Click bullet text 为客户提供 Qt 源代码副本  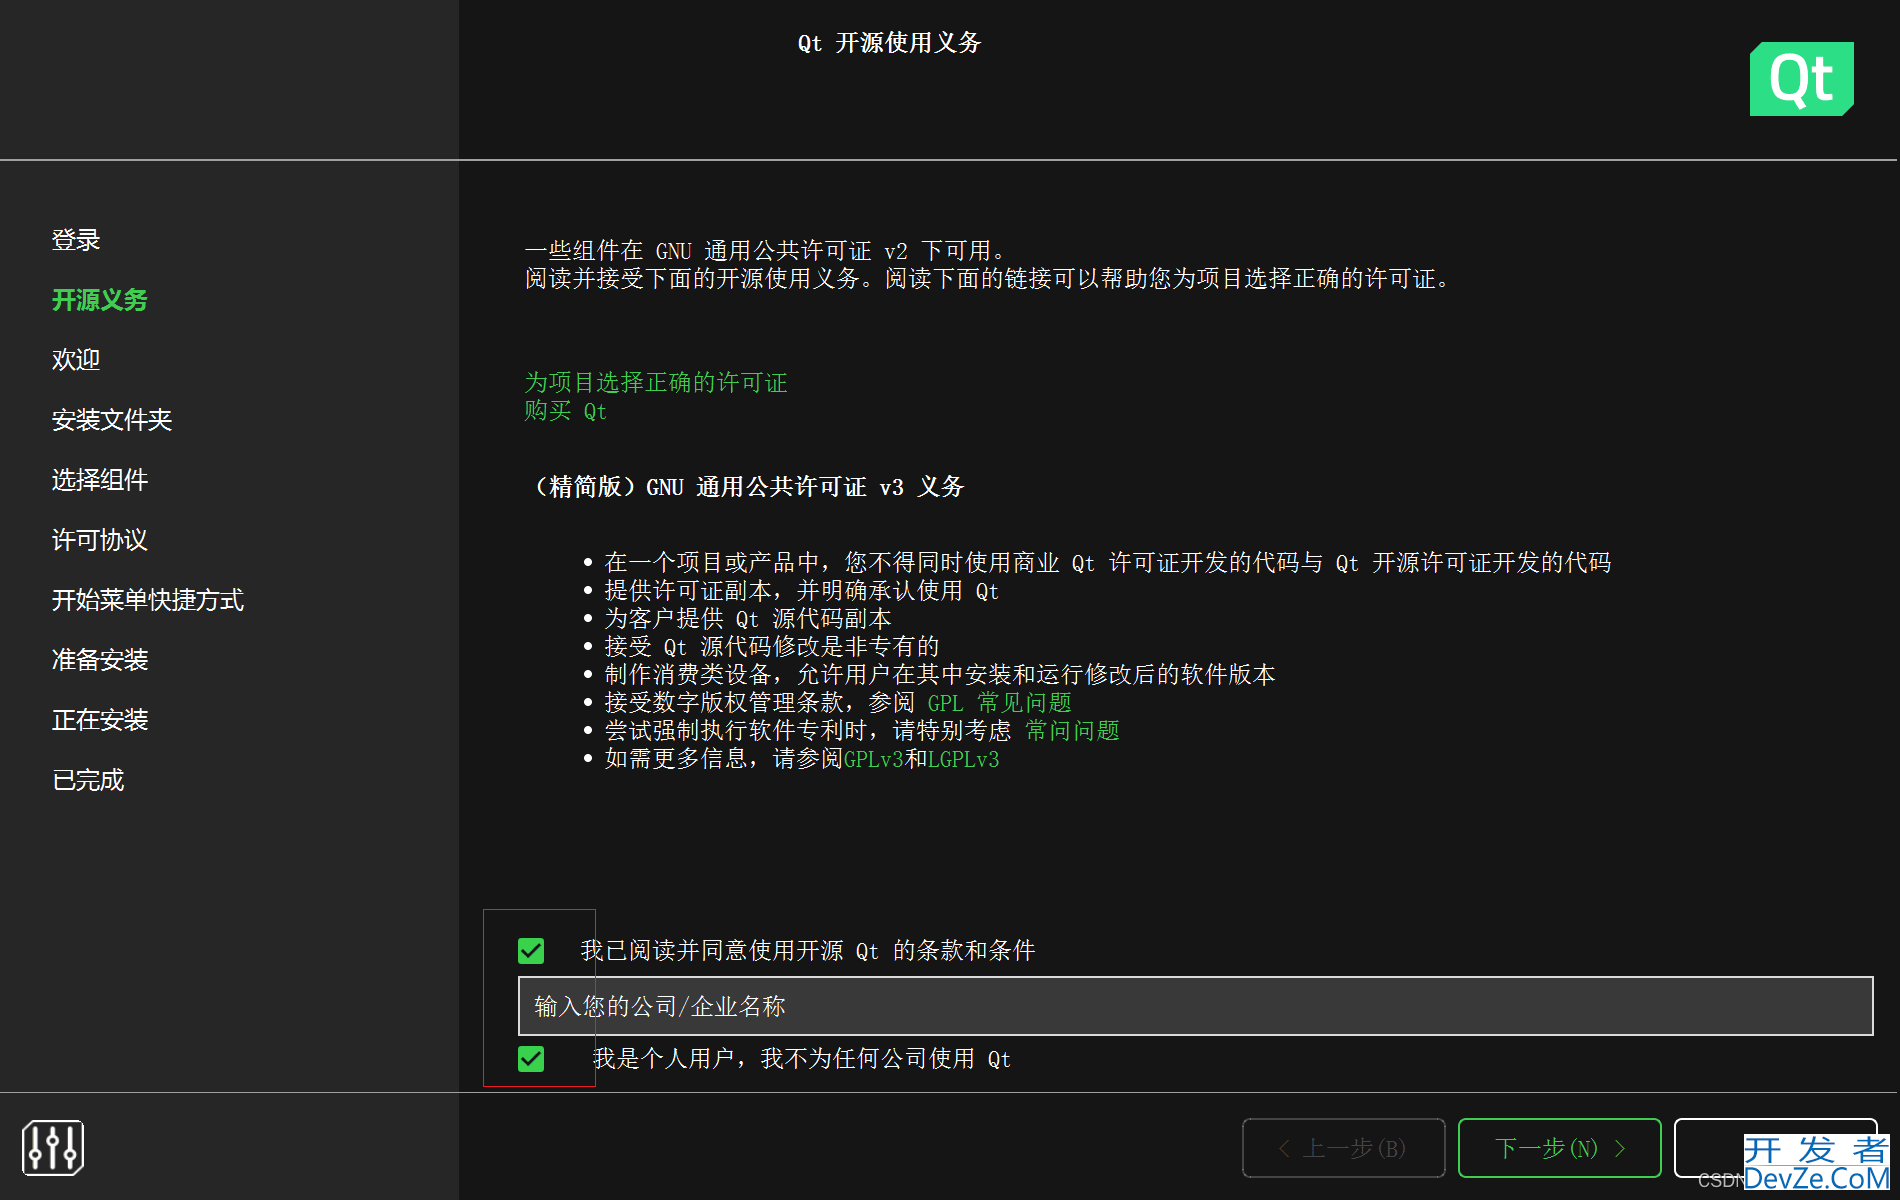[x=747, y=619]
